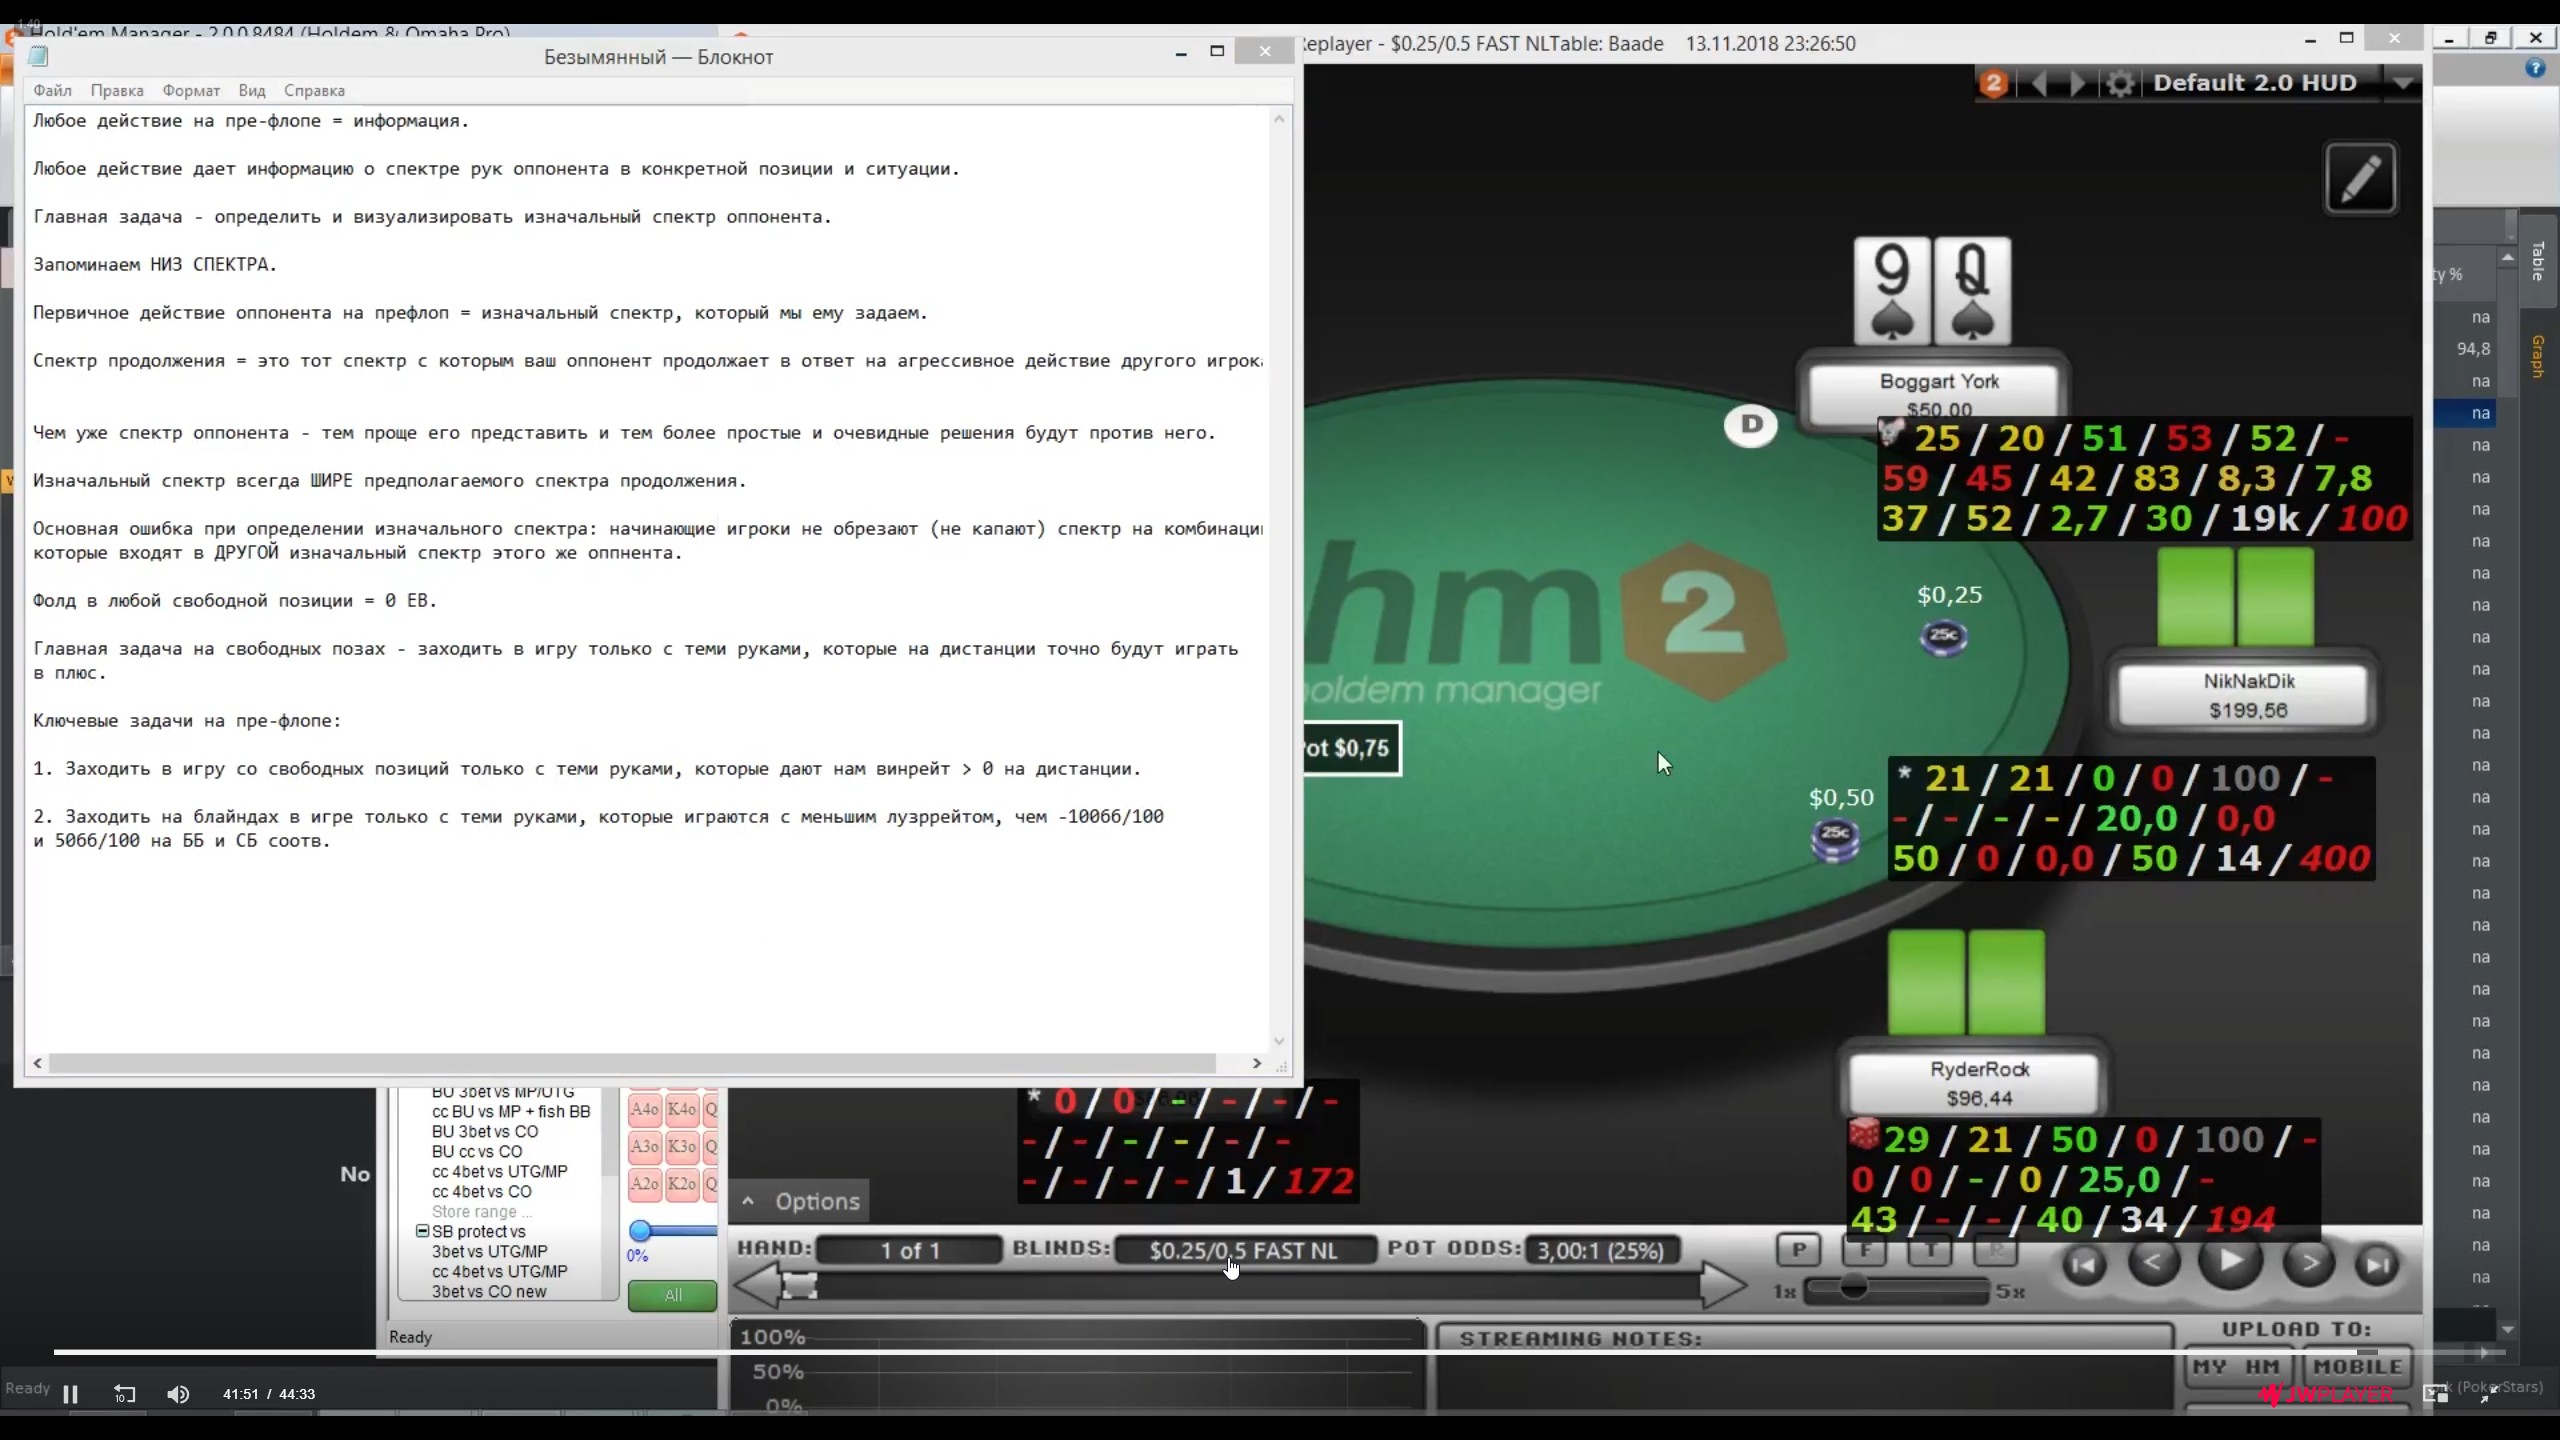2560x1440 pixels.
Task: Toggle the A2o hand cell
Action: tap(645, 1183)
